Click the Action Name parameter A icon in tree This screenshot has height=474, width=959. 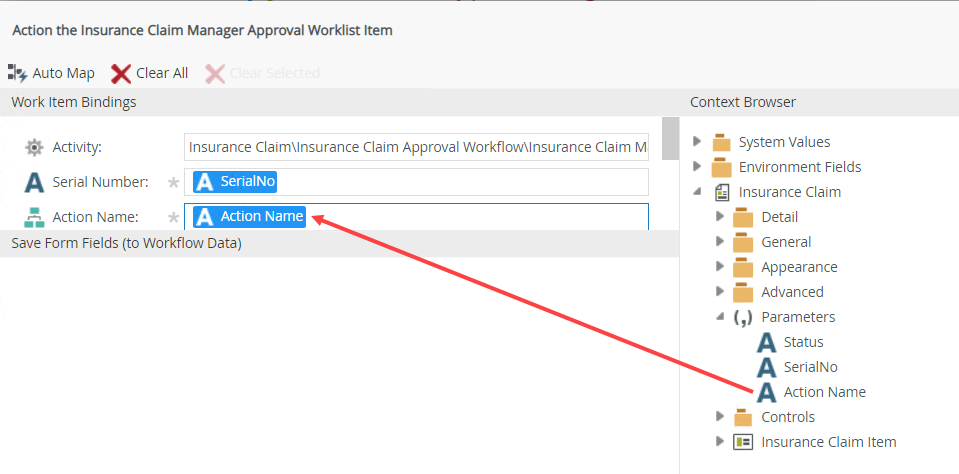click(766, 393)
